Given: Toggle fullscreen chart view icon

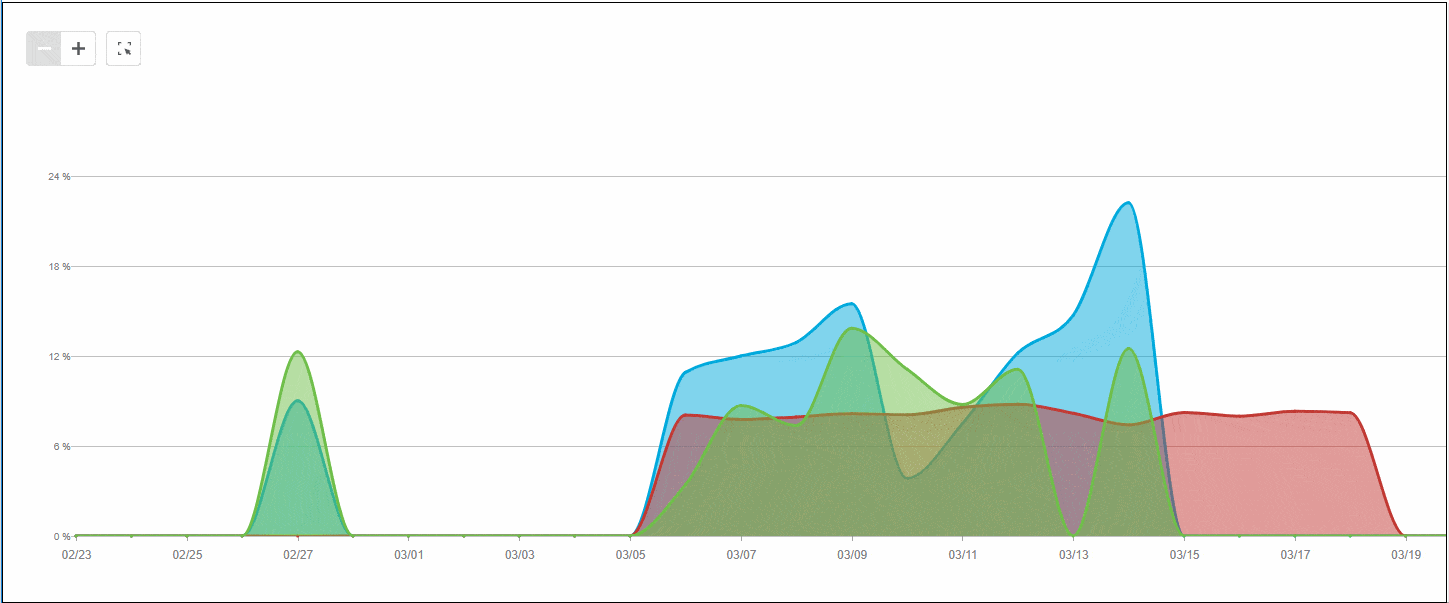Looking at the screenshot, I should click(124, 49).
